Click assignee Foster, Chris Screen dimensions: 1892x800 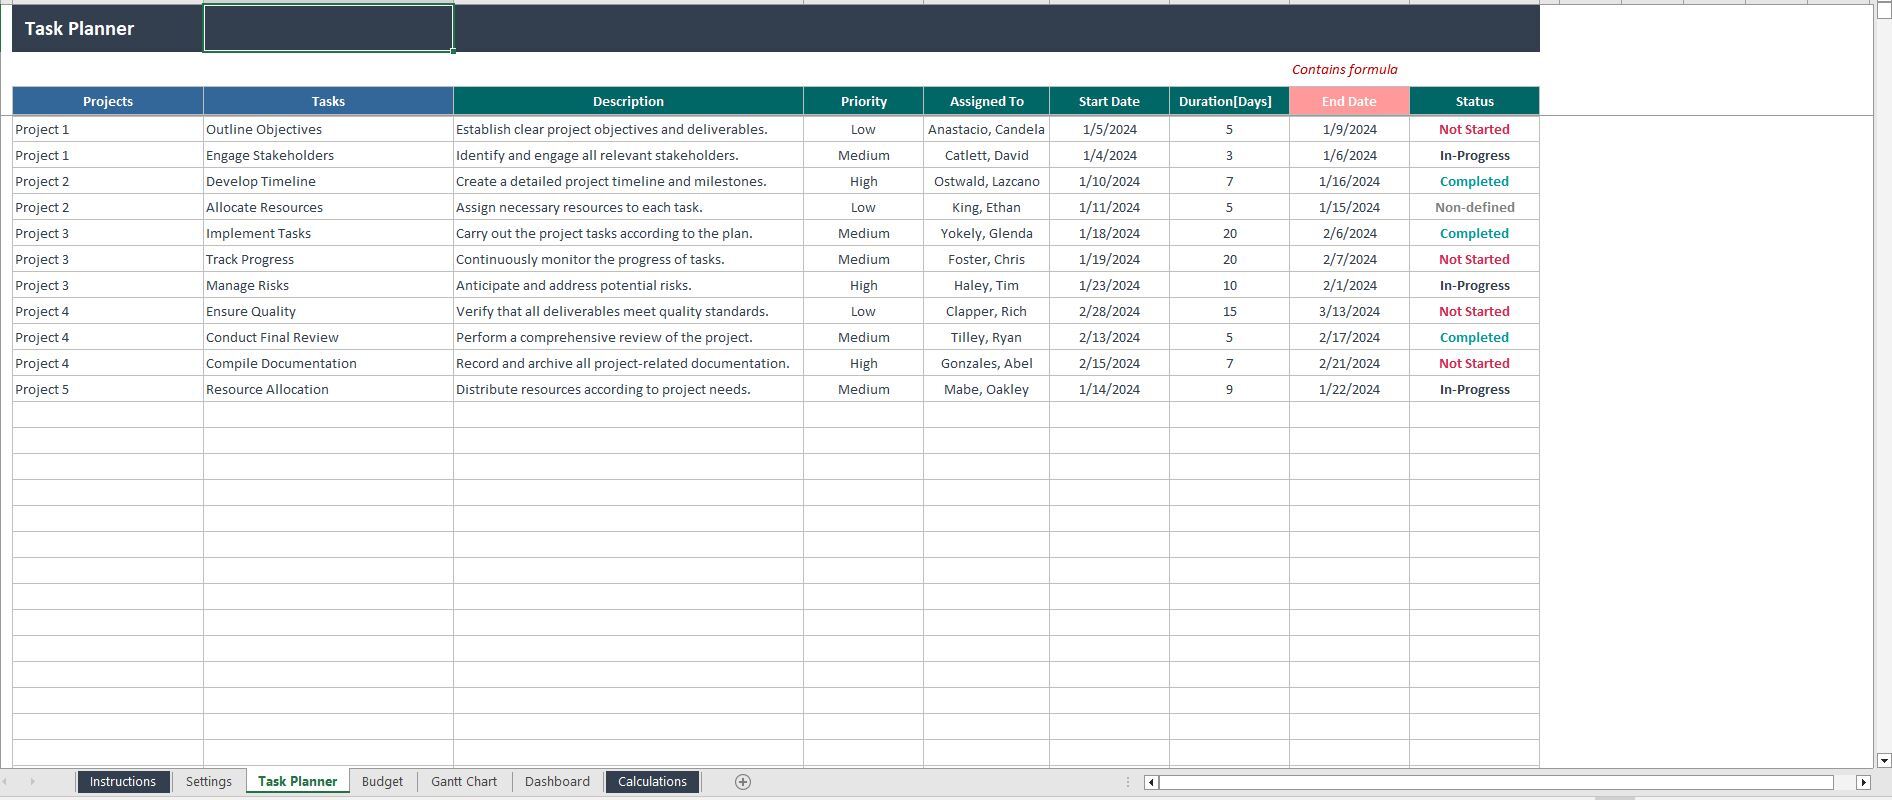click(986, 259)
